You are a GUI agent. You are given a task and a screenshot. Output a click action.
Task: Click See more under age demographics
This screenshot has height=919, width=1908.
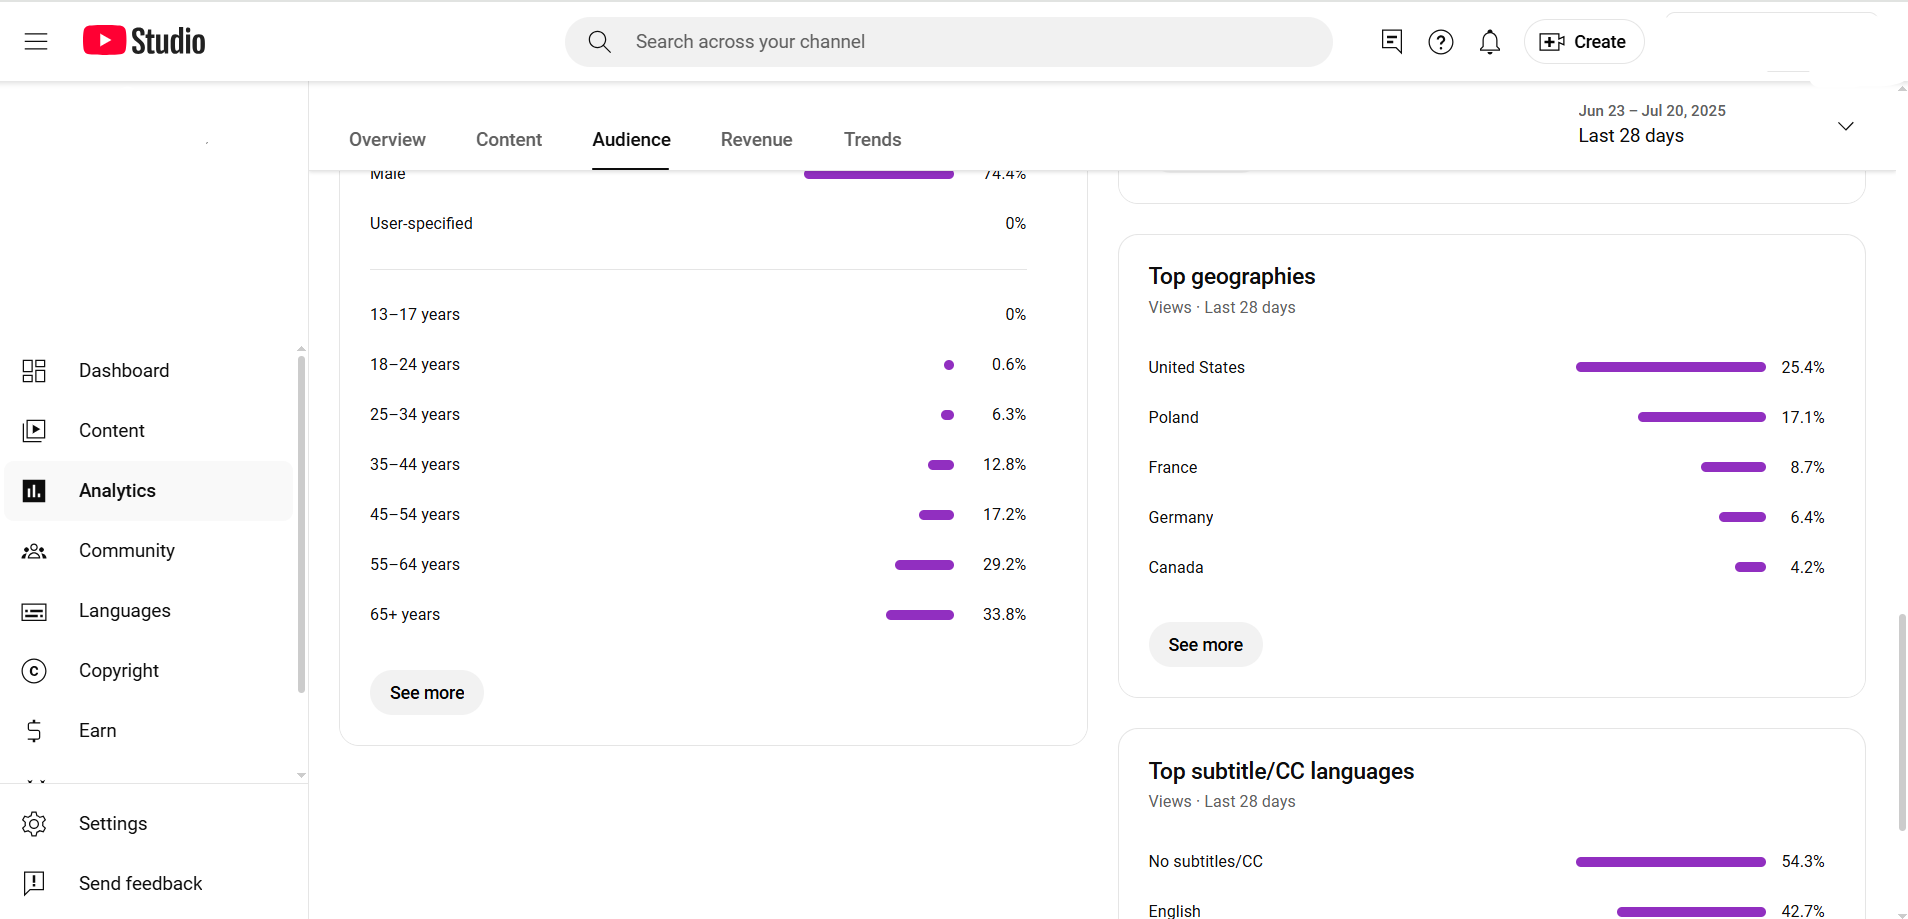click(427, 693)
